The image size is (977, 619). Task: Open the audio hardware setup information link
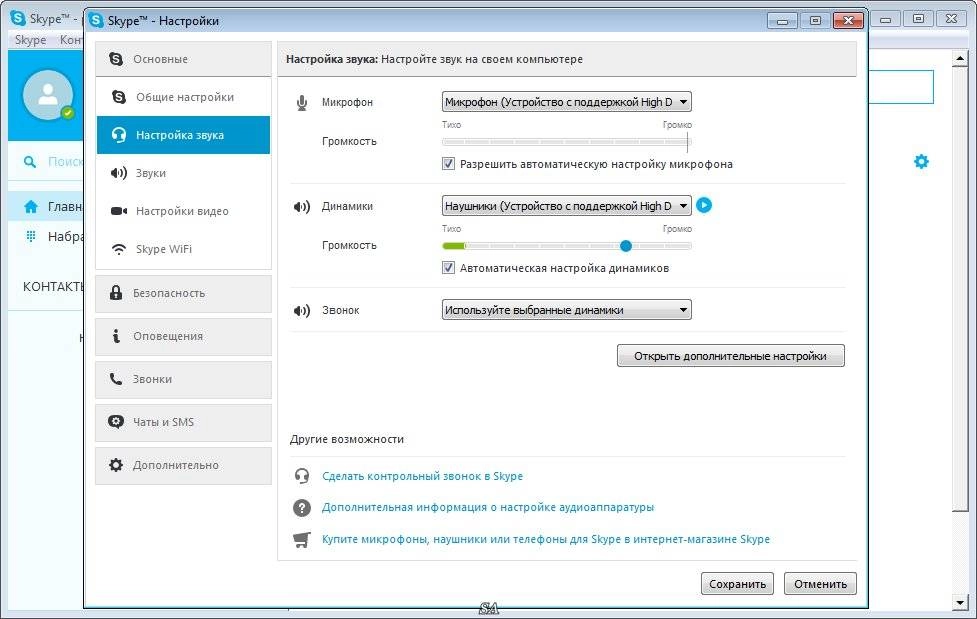[x=488, y=507]
